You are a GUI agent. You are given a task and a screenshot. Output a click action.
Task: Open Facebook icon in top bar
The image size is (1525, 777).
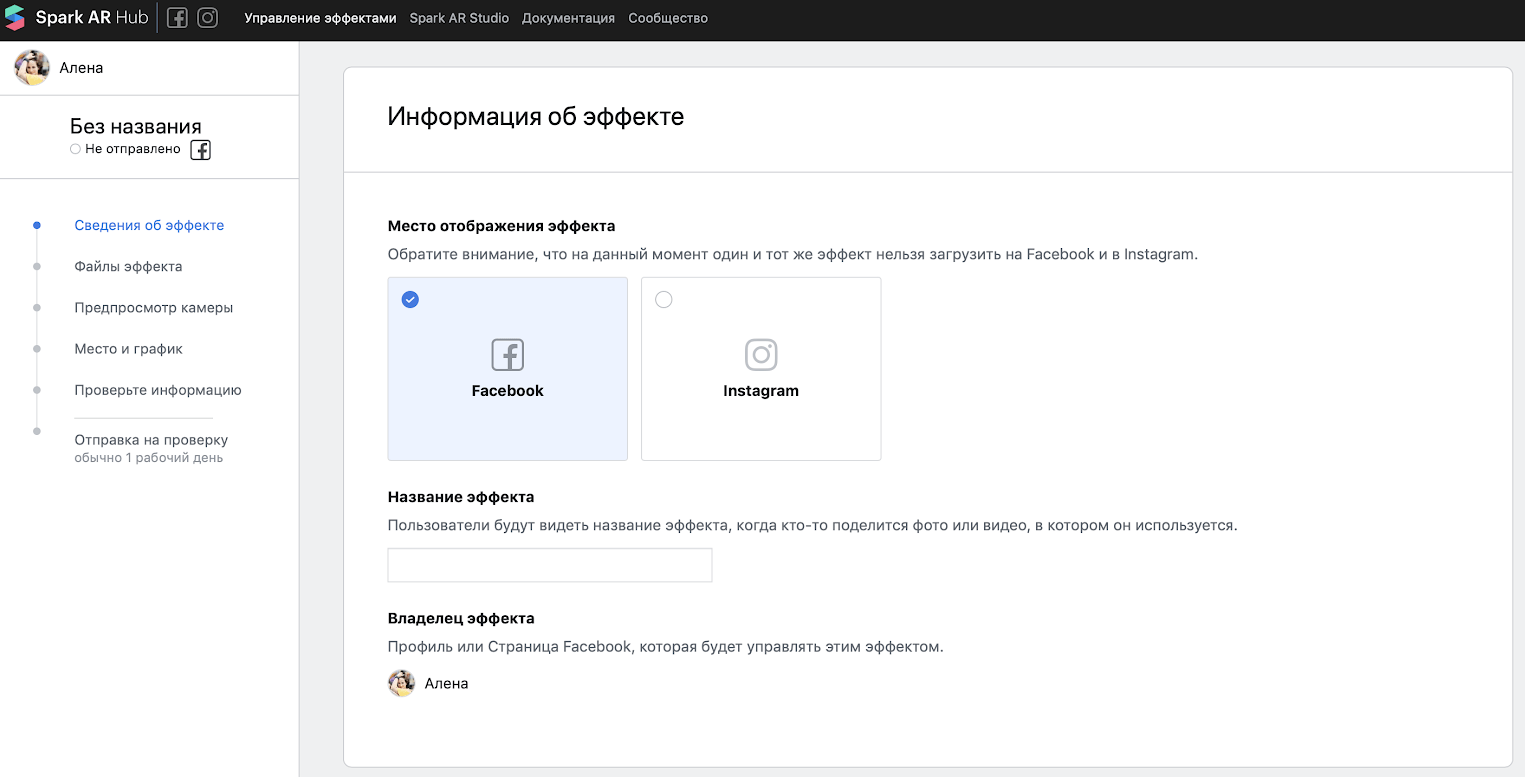(177, 18)
